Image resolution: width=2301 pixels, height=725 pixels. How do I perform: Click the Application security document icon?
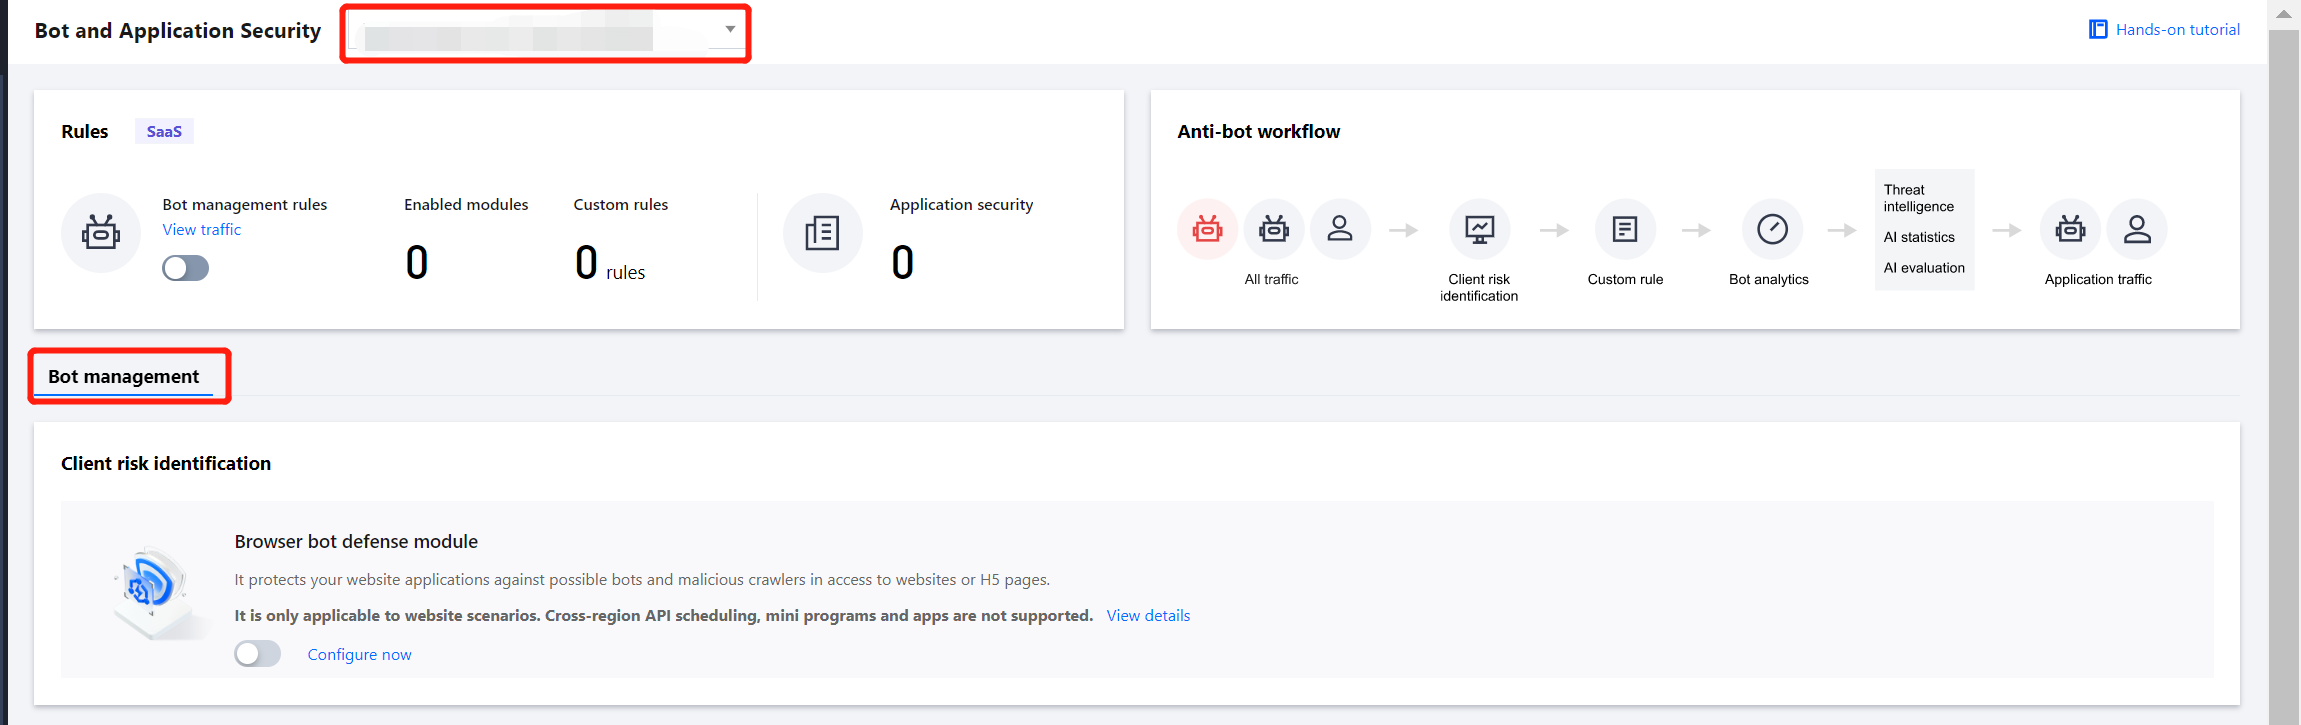[822, 232]
